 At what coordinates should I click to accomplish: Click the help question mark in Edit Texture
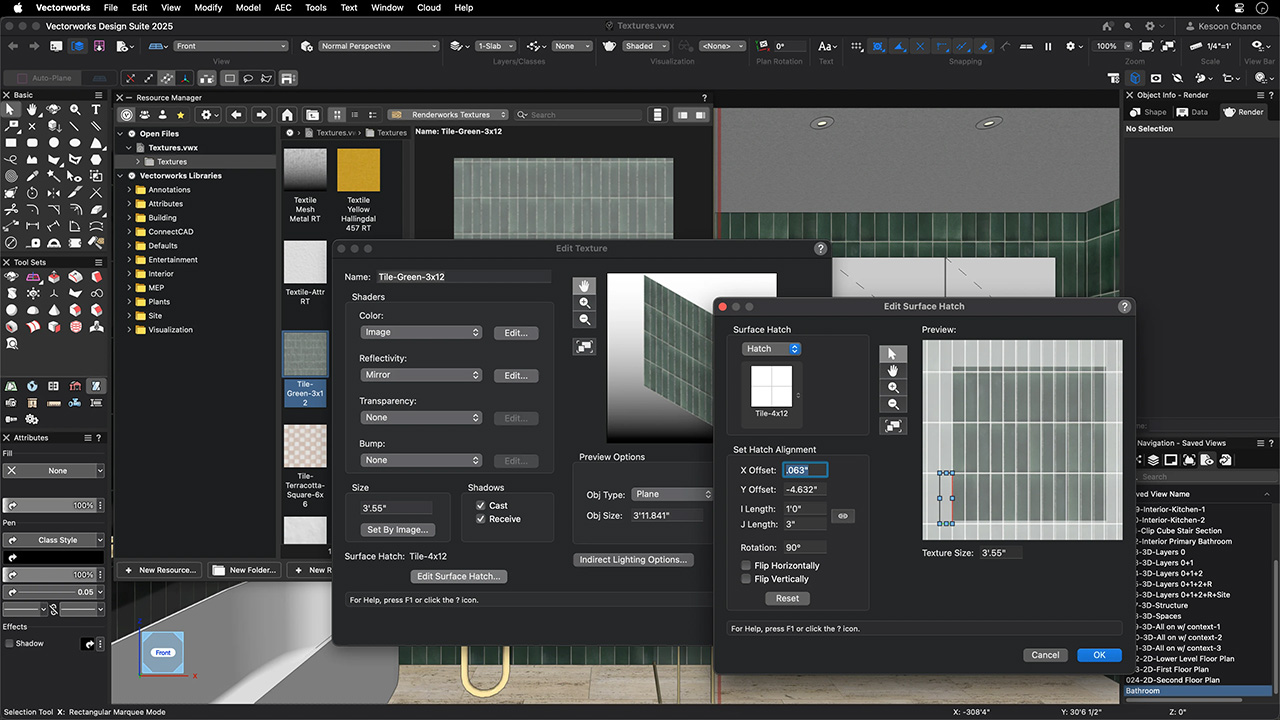click(820, 249)
